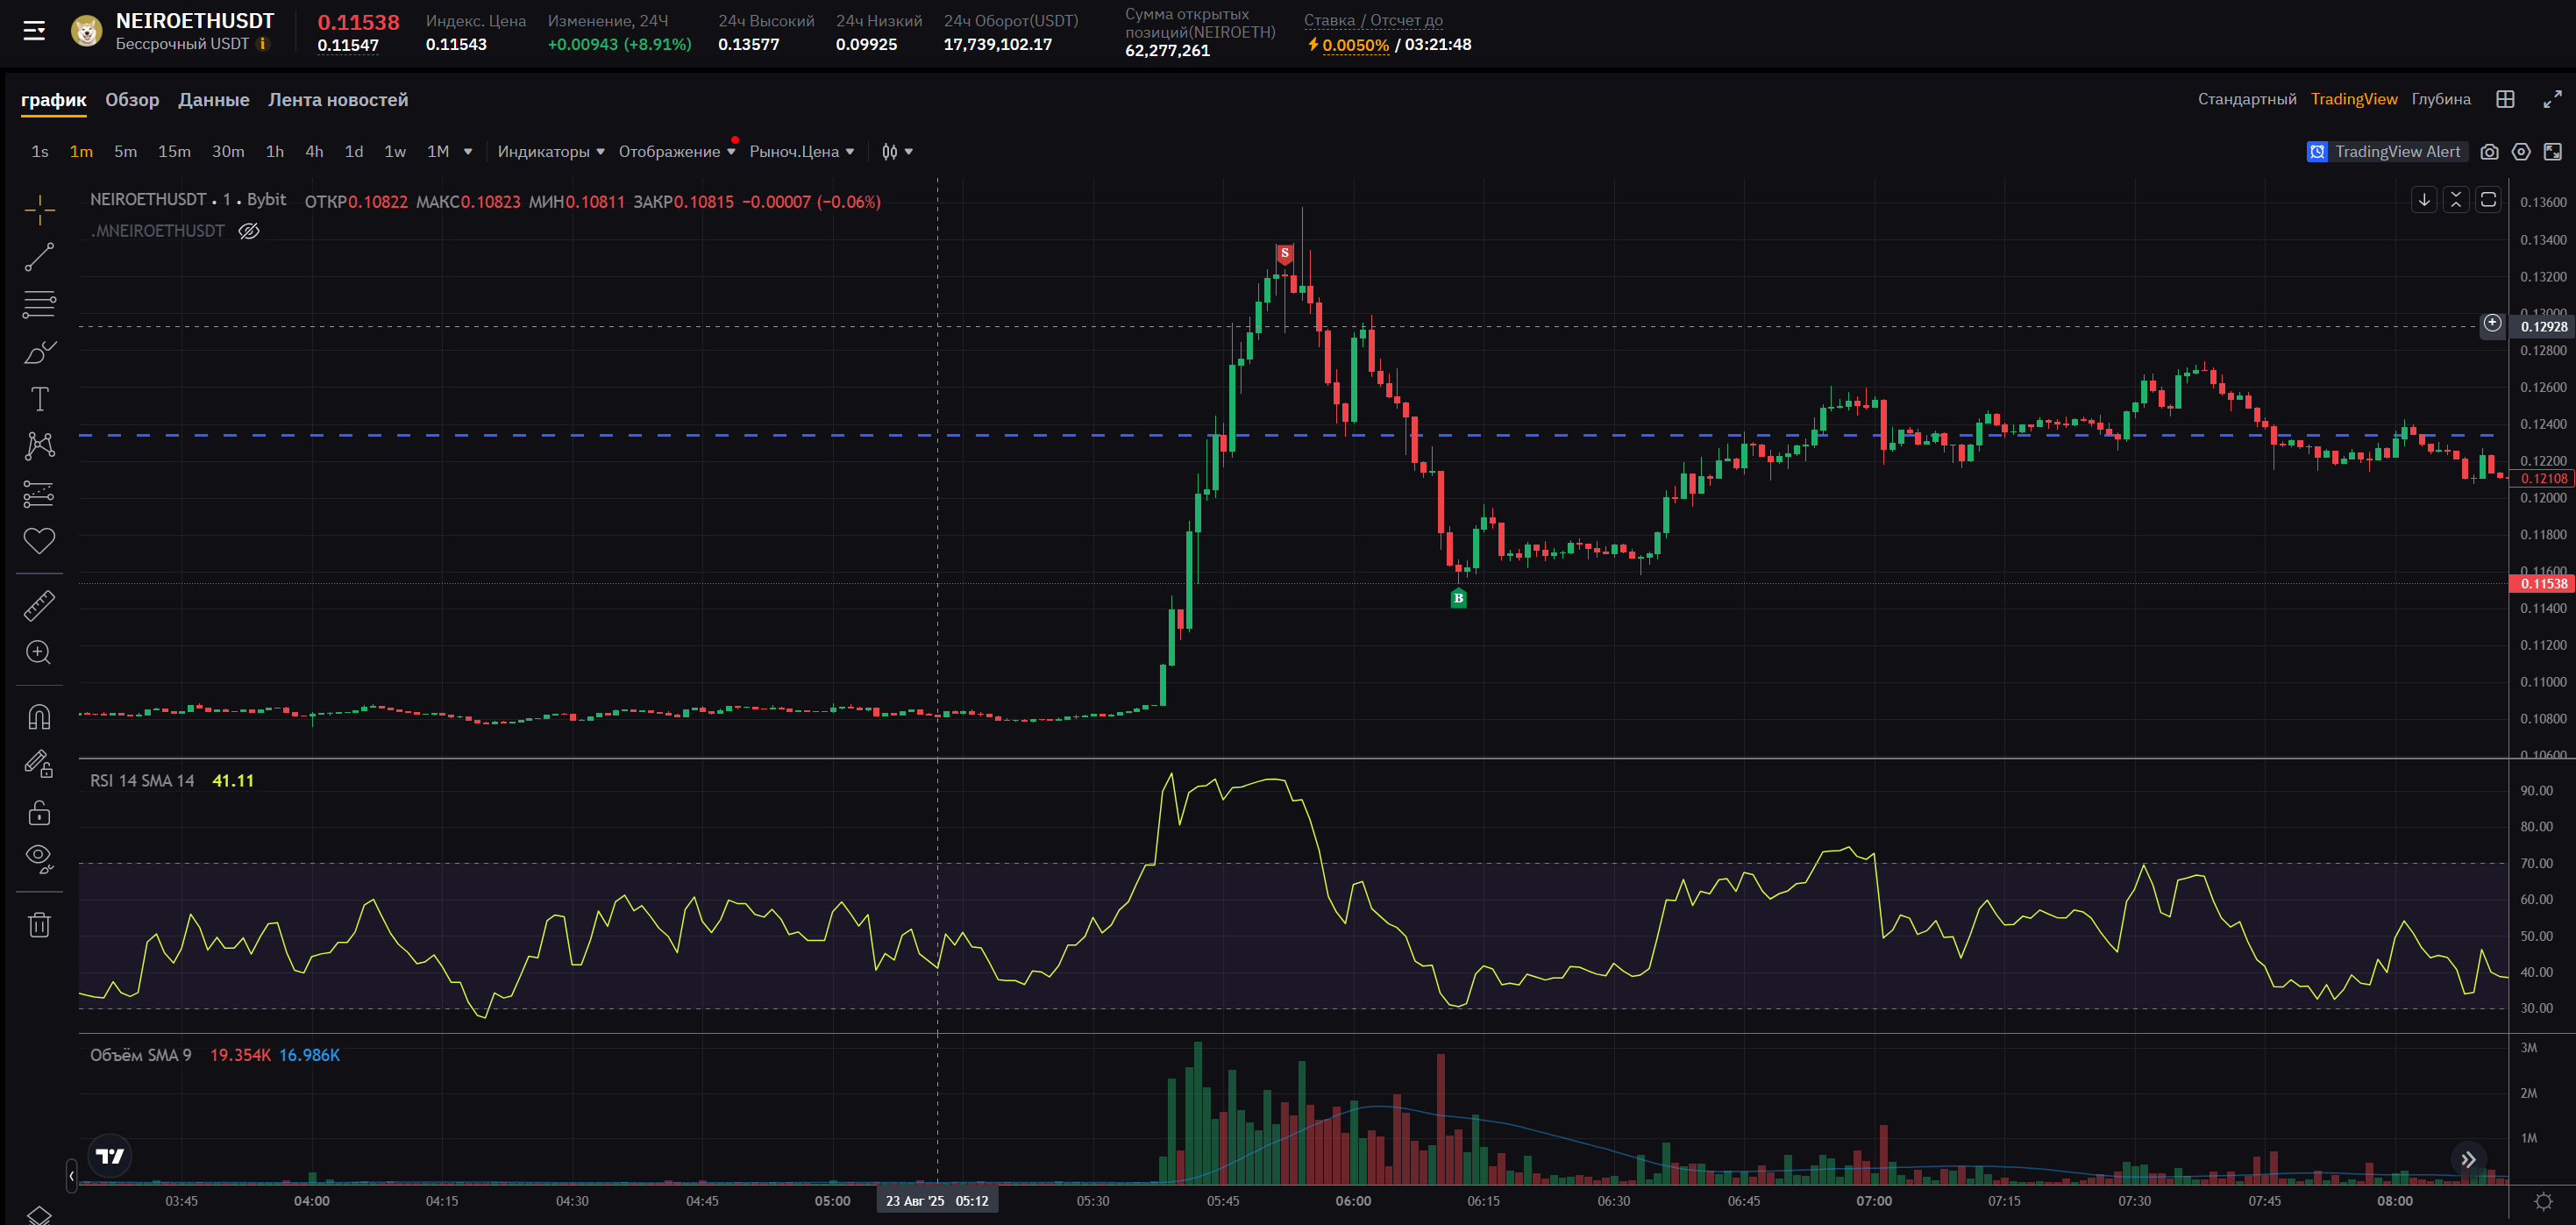Toggle visibility of .MNEIROETHUSDT series

tap(249, 231)
